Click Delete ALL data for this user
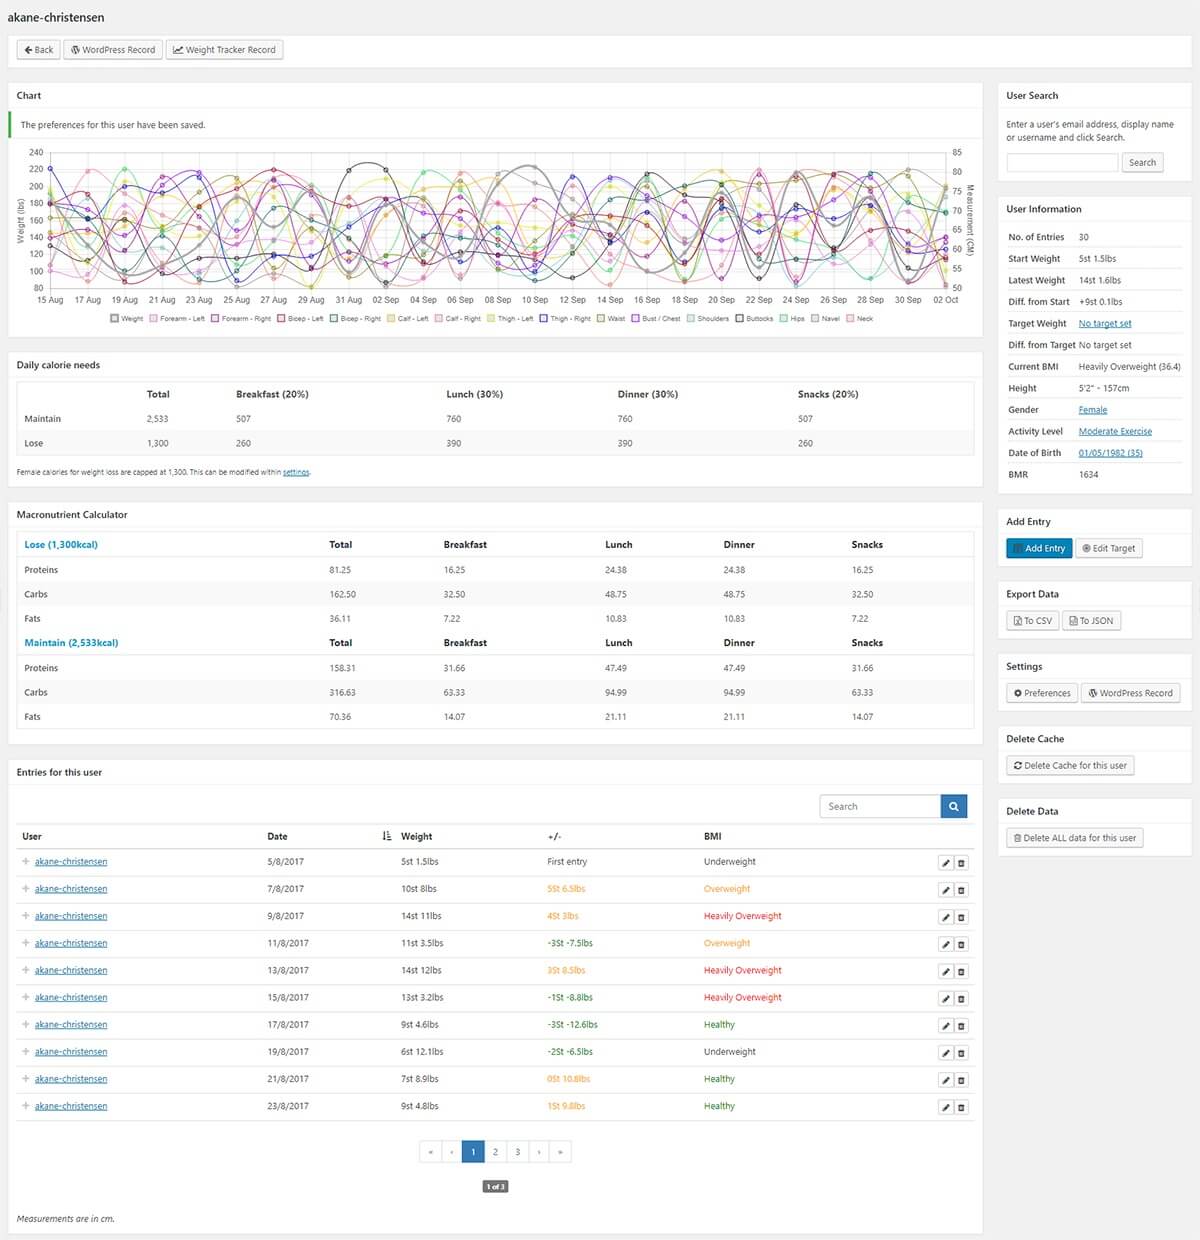The image size is (1200, 1240). point(1074,838)
